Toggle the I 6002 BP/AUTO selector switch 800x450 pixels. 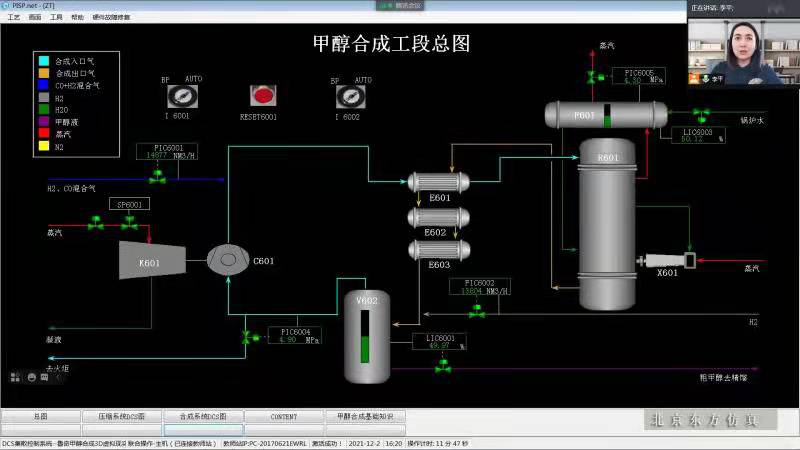click(351, 96)
